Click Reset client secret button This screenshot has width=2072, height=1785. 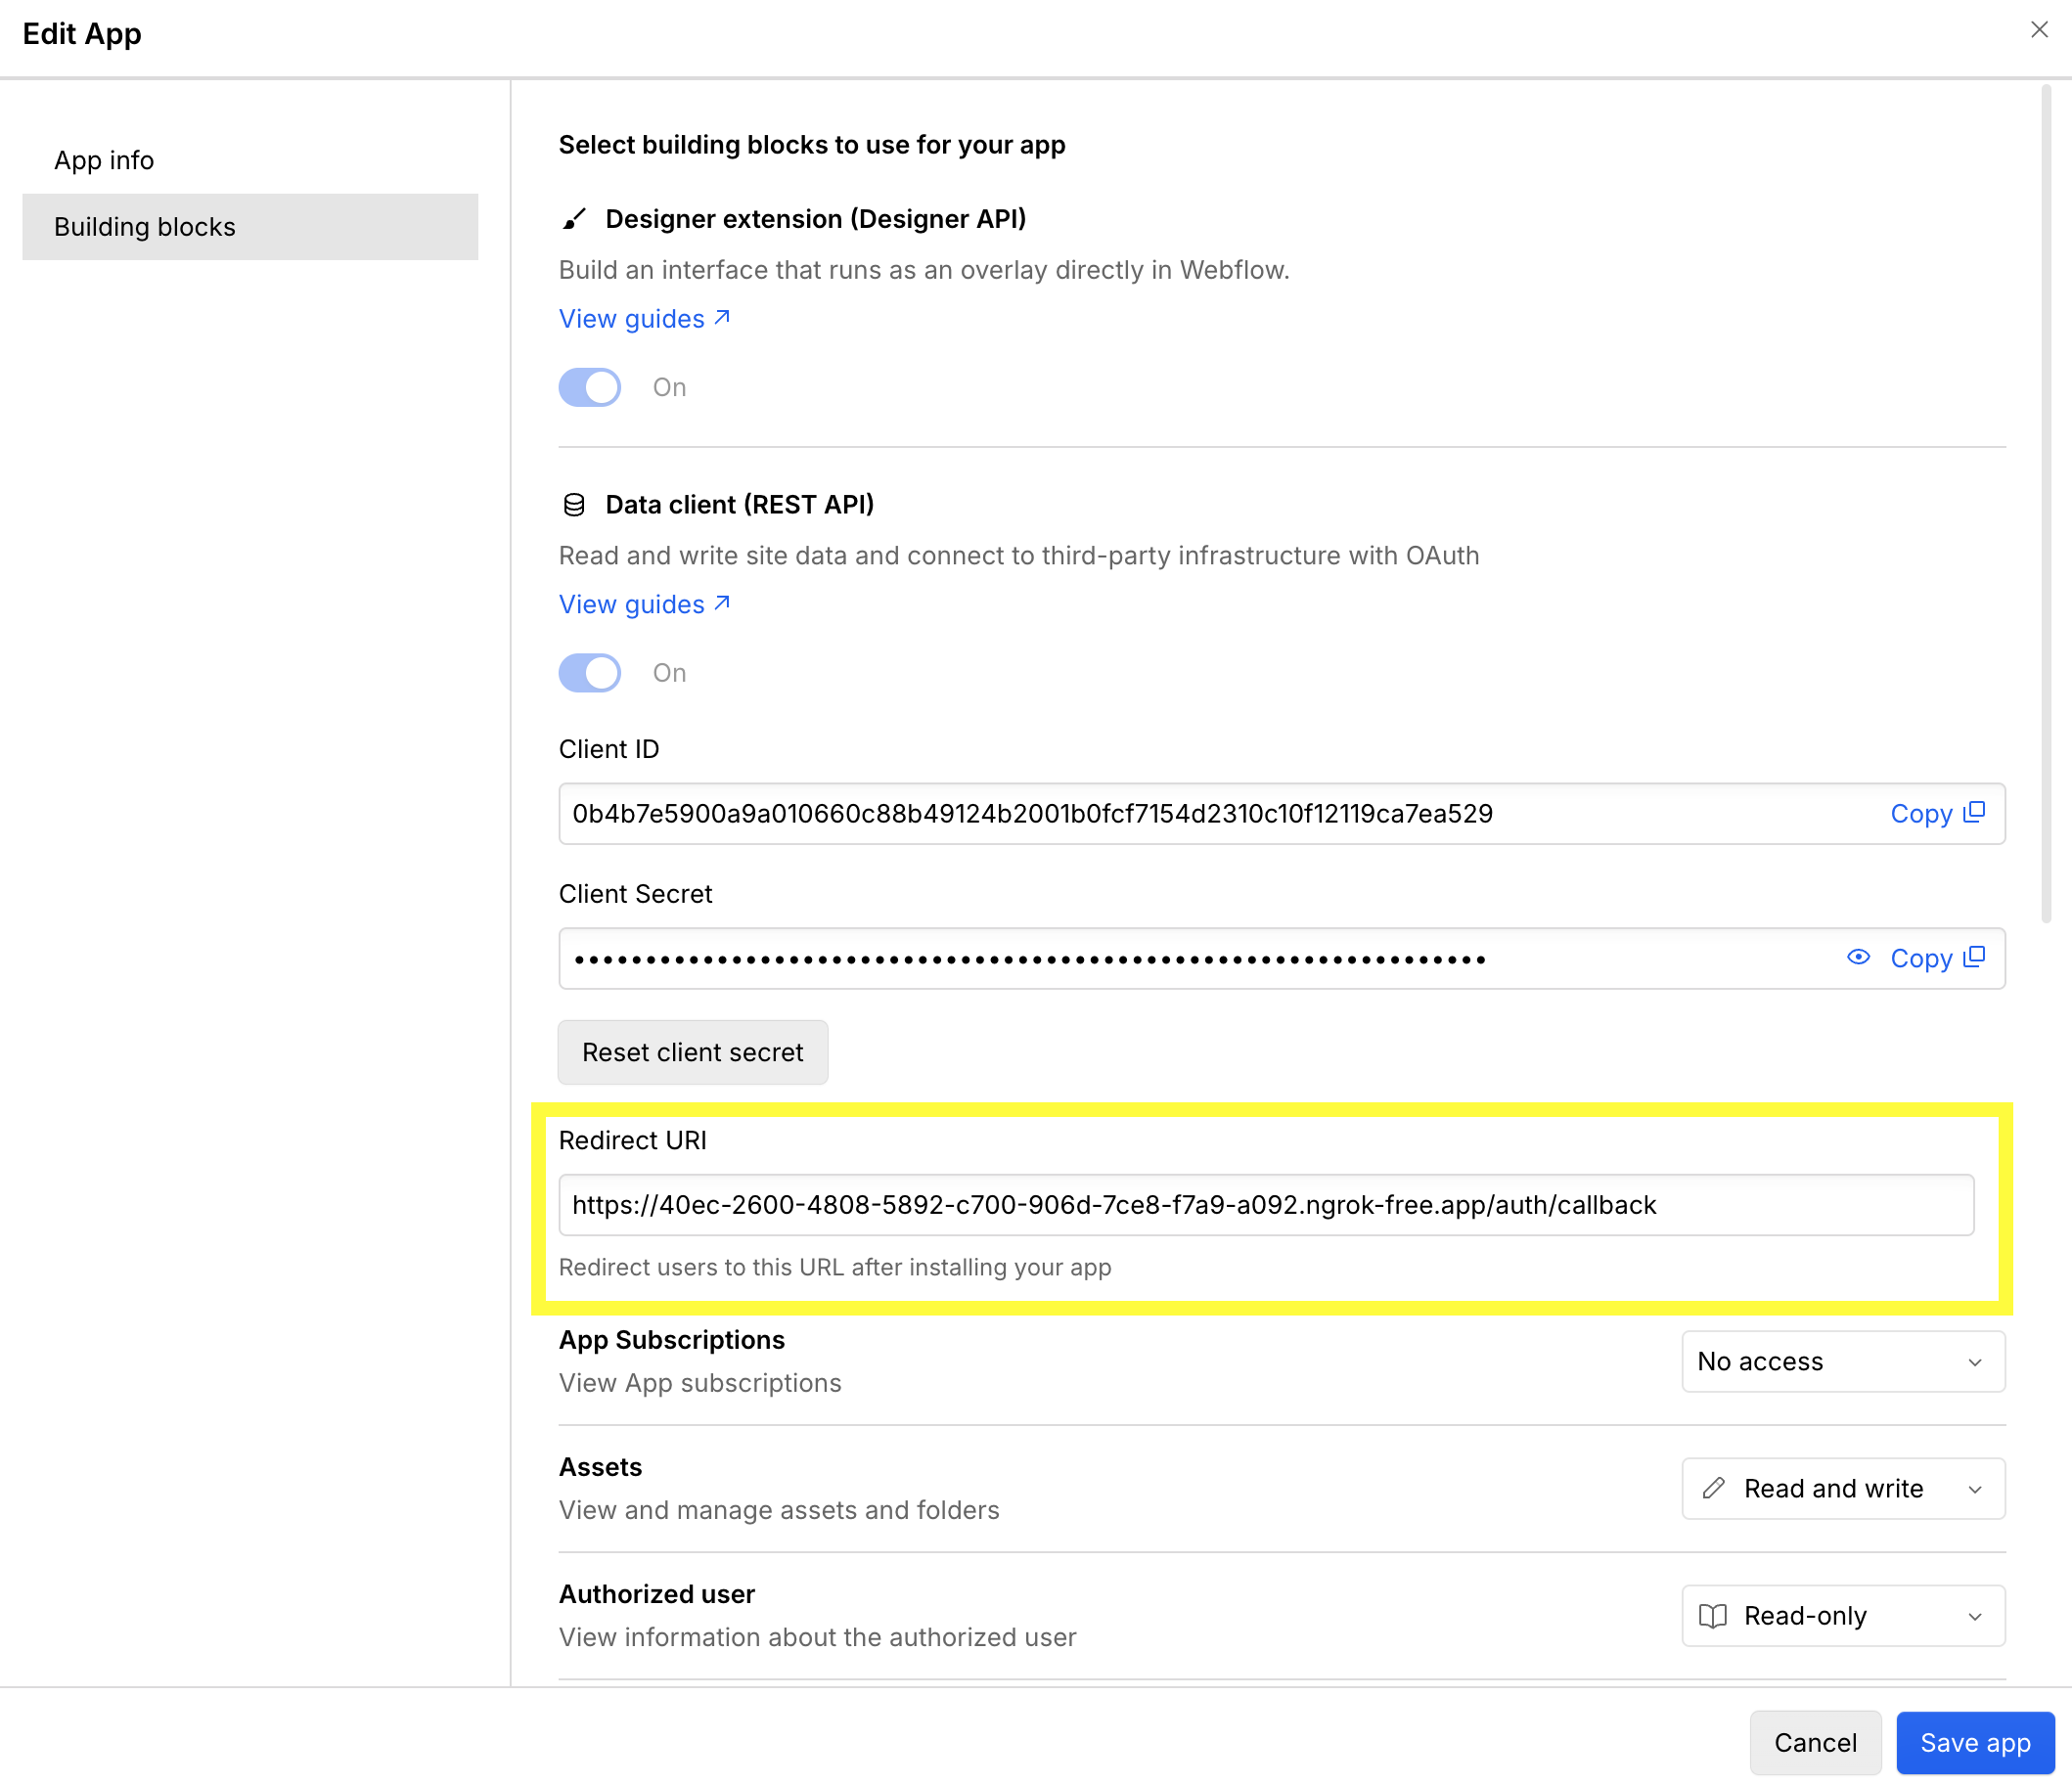pyautogui.click(x=692, y=1052)
